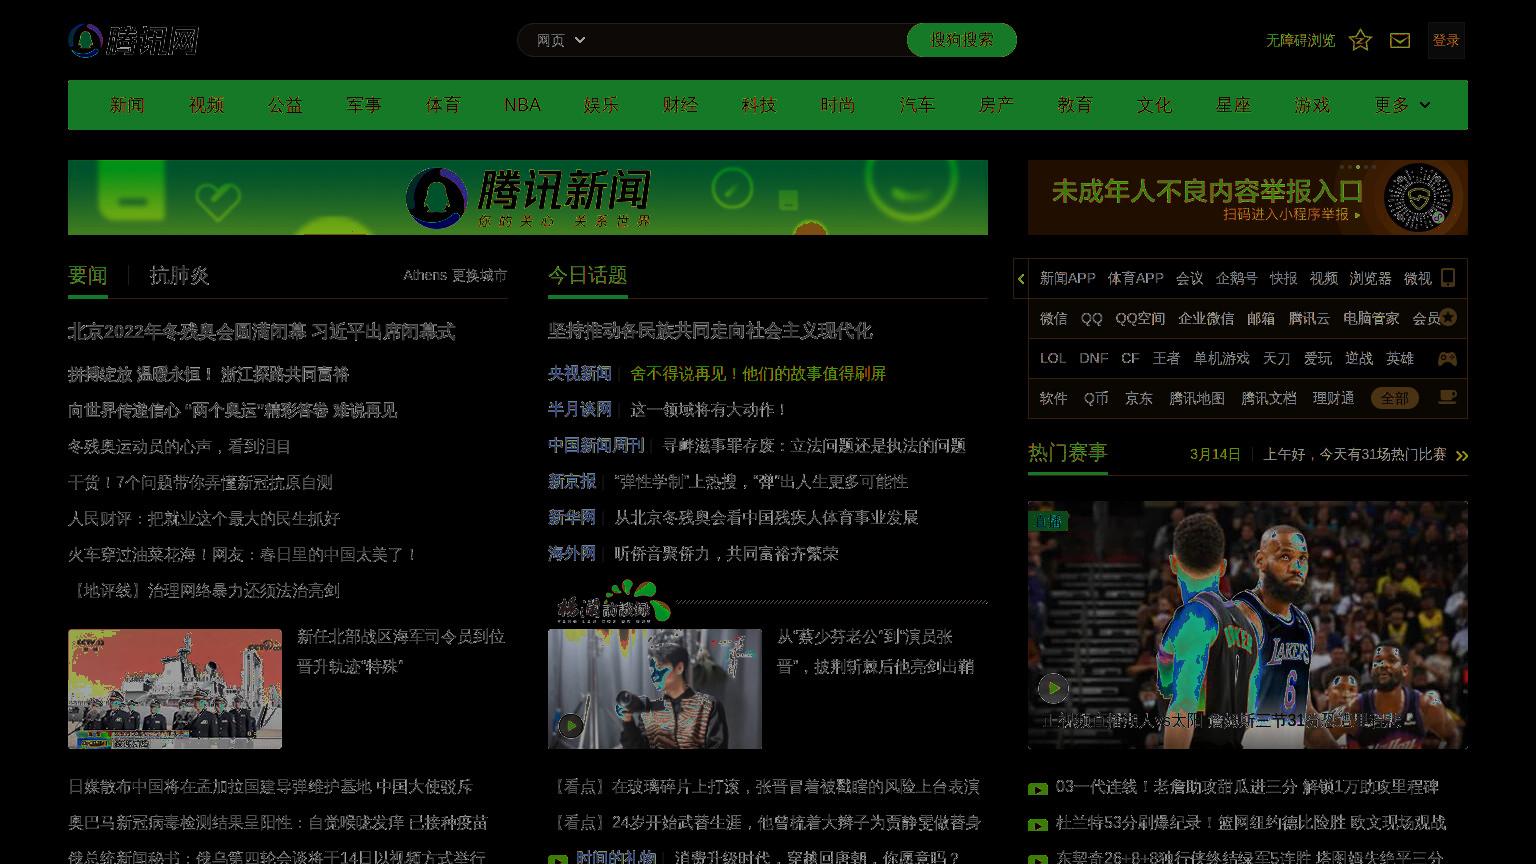1536x864 pixels.
Task: Click the mobile phone icon after 微视
Action: pyautogui.click(x=1448, y=278)
